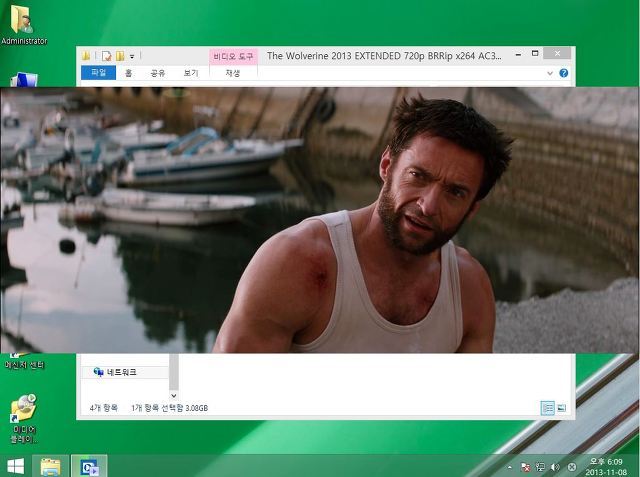Maximize the Explorer window
Image resolution: width=640 pixels, height=477 pixels.
[535, 53]
